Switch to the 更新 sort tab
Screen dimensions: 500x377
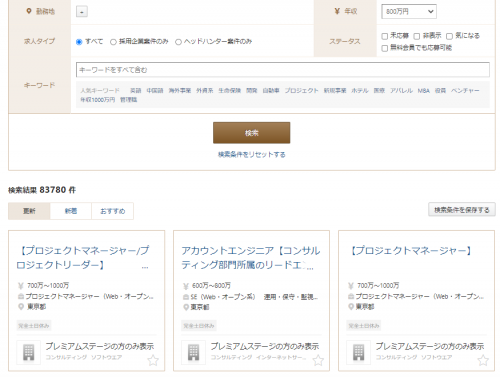pyautogui.click(x=29, y=211)
